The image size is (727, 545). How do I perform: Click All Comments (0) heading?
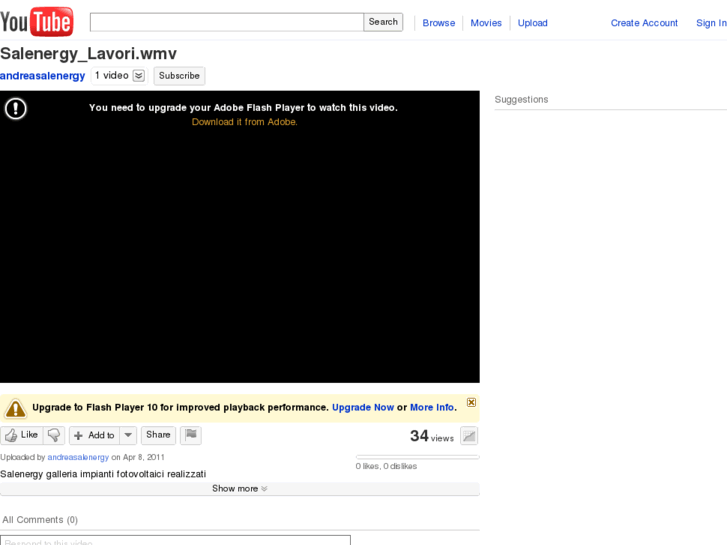tap(40, 519)
